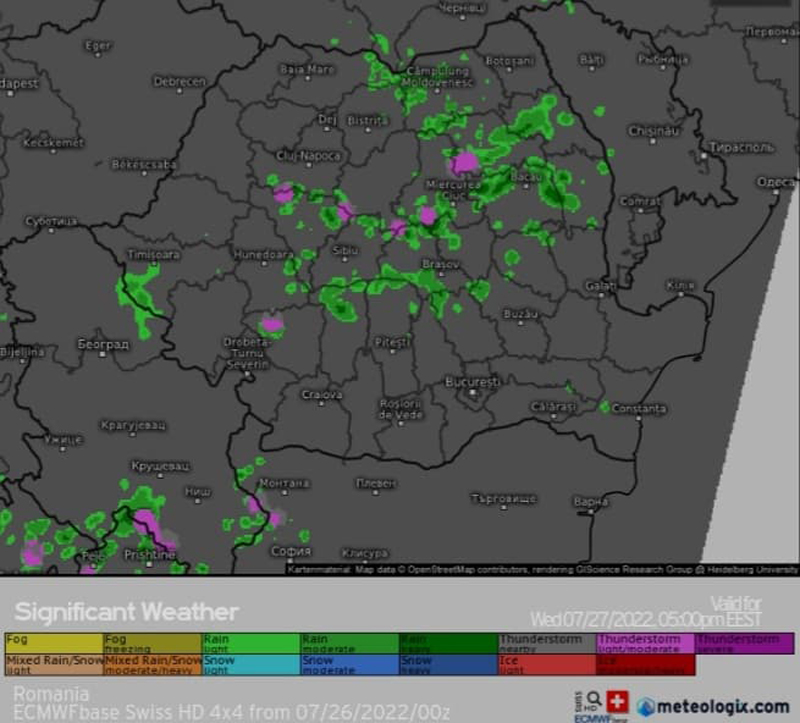The image size is (800, 723).
Task: Click the OpenStreetMap contributors attribution text
Action: click(x=460, y=569)
